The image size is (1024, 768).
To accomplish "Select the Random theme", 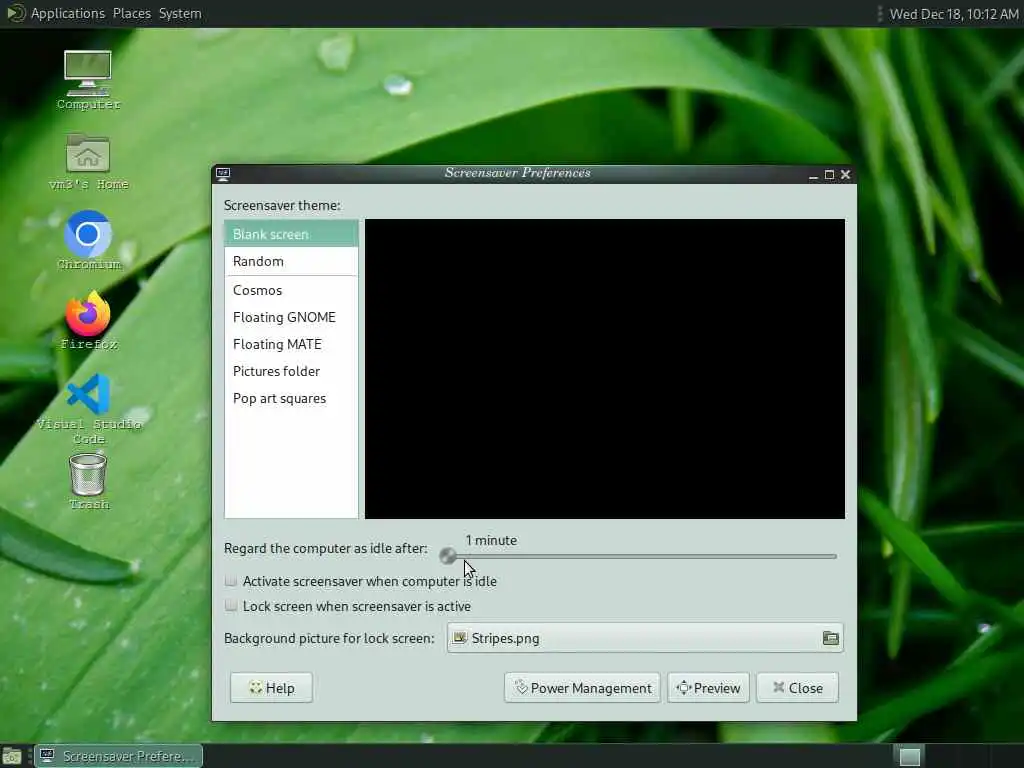I will [x=291, y=261].
